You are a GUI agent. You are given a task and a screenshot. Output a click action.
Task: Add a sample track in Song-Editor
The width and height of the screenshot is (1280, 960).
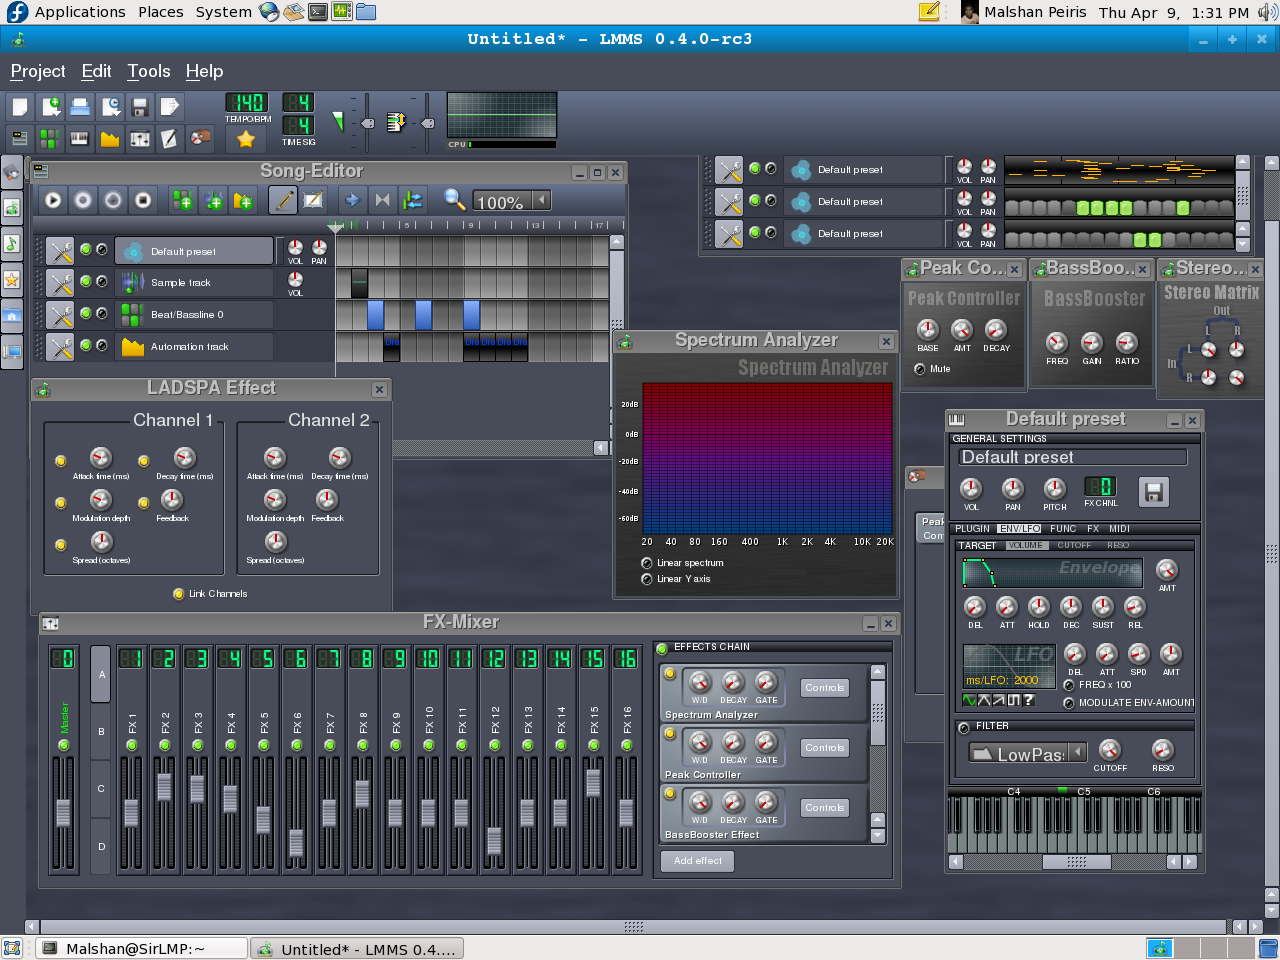coord(212,201)
